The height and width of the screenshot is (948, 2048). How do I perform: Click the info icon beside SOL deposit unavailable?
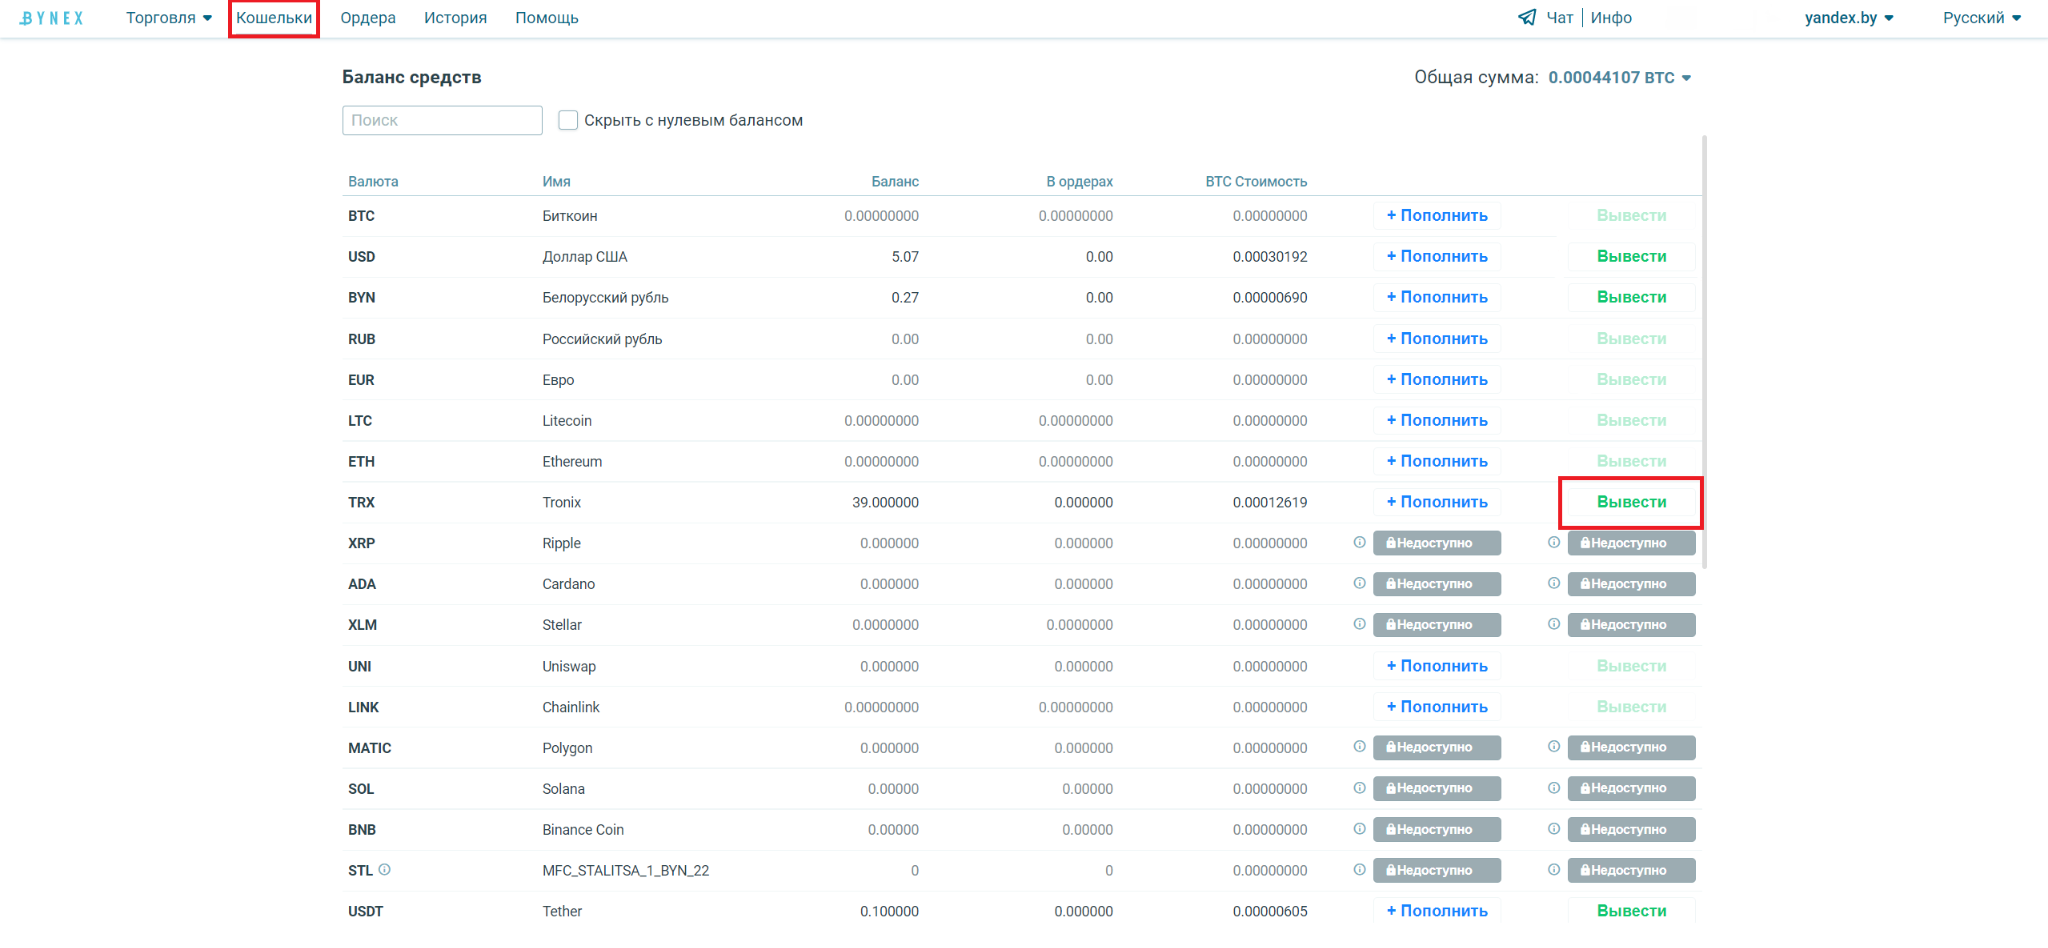[1359, 788]
